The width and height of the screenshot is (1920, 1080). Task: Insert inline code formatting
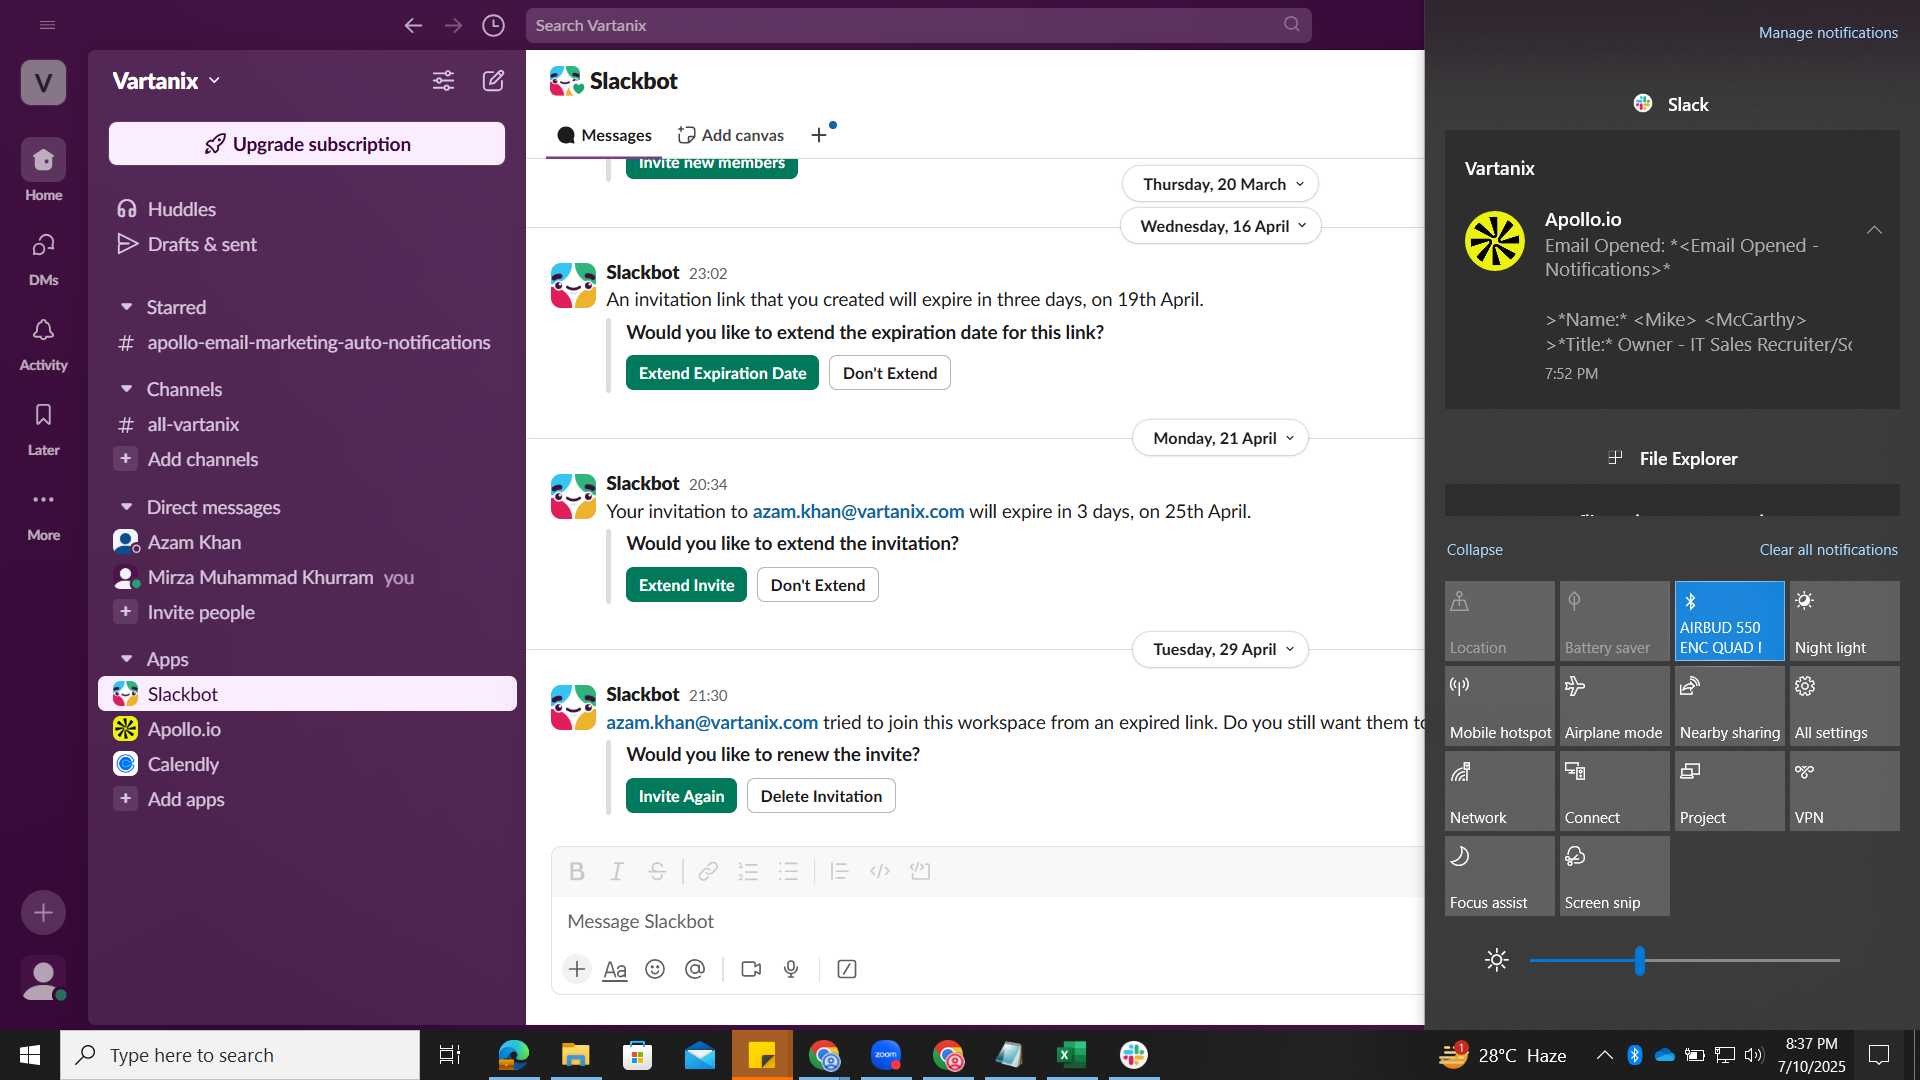[x=880, y=871]
